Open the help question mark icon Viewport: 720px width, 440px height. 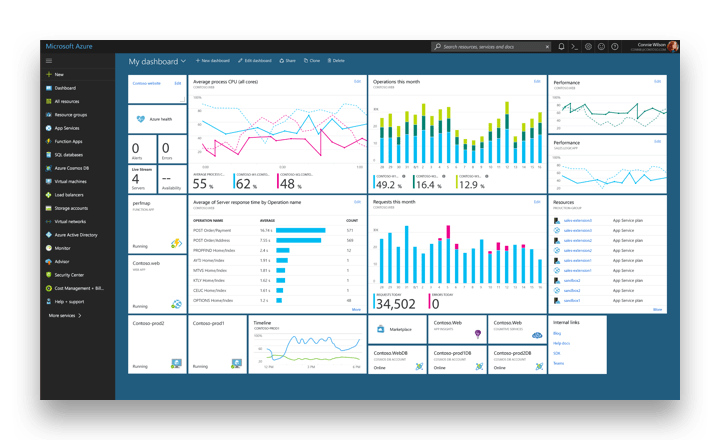click(615, 46)
